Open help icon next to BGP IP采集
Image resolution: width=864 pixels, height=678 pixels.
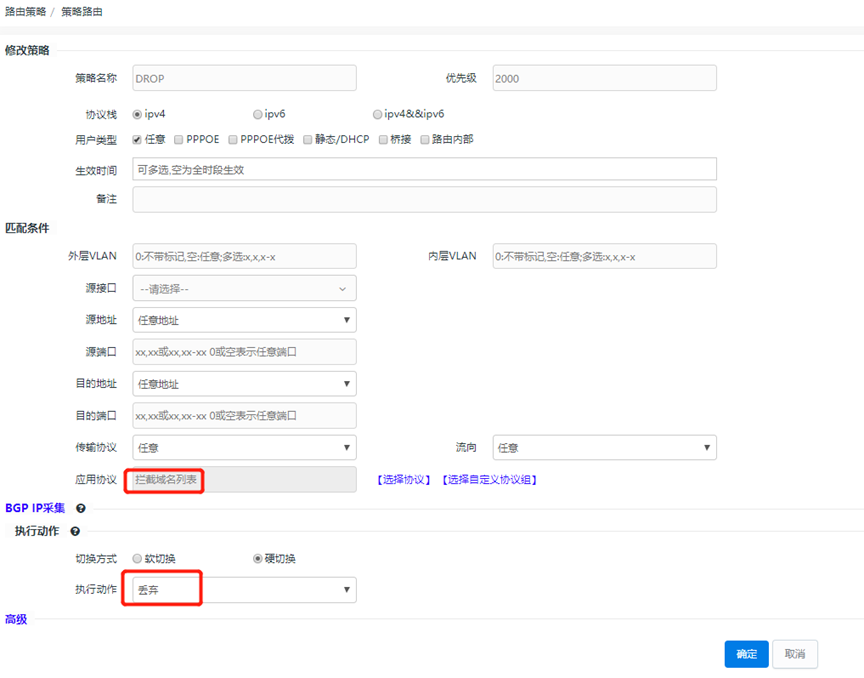(80, 508)
